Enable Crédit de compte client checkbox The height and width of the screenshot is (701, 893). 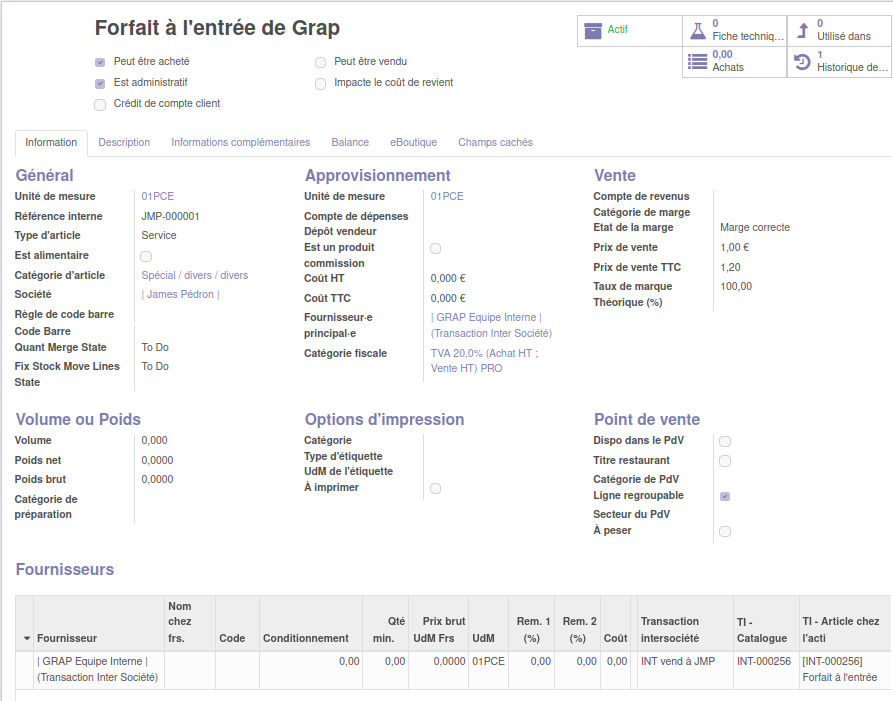[100, 104]
